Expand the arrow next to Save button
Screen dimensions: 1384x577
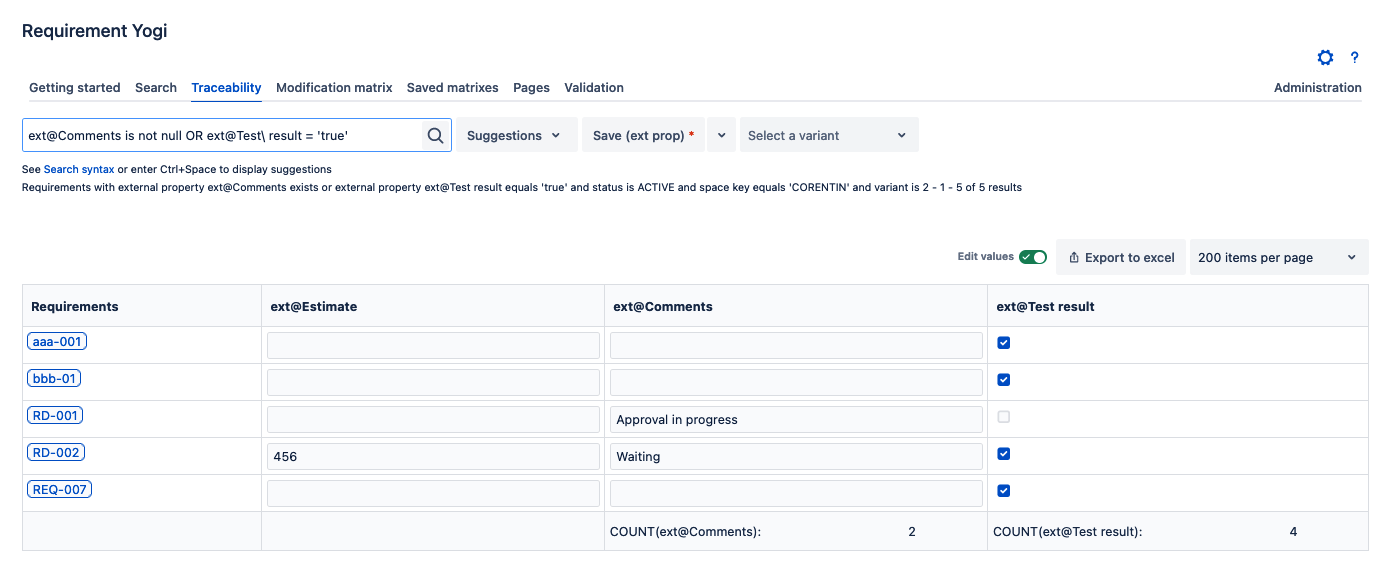click(x=721, y=136)
